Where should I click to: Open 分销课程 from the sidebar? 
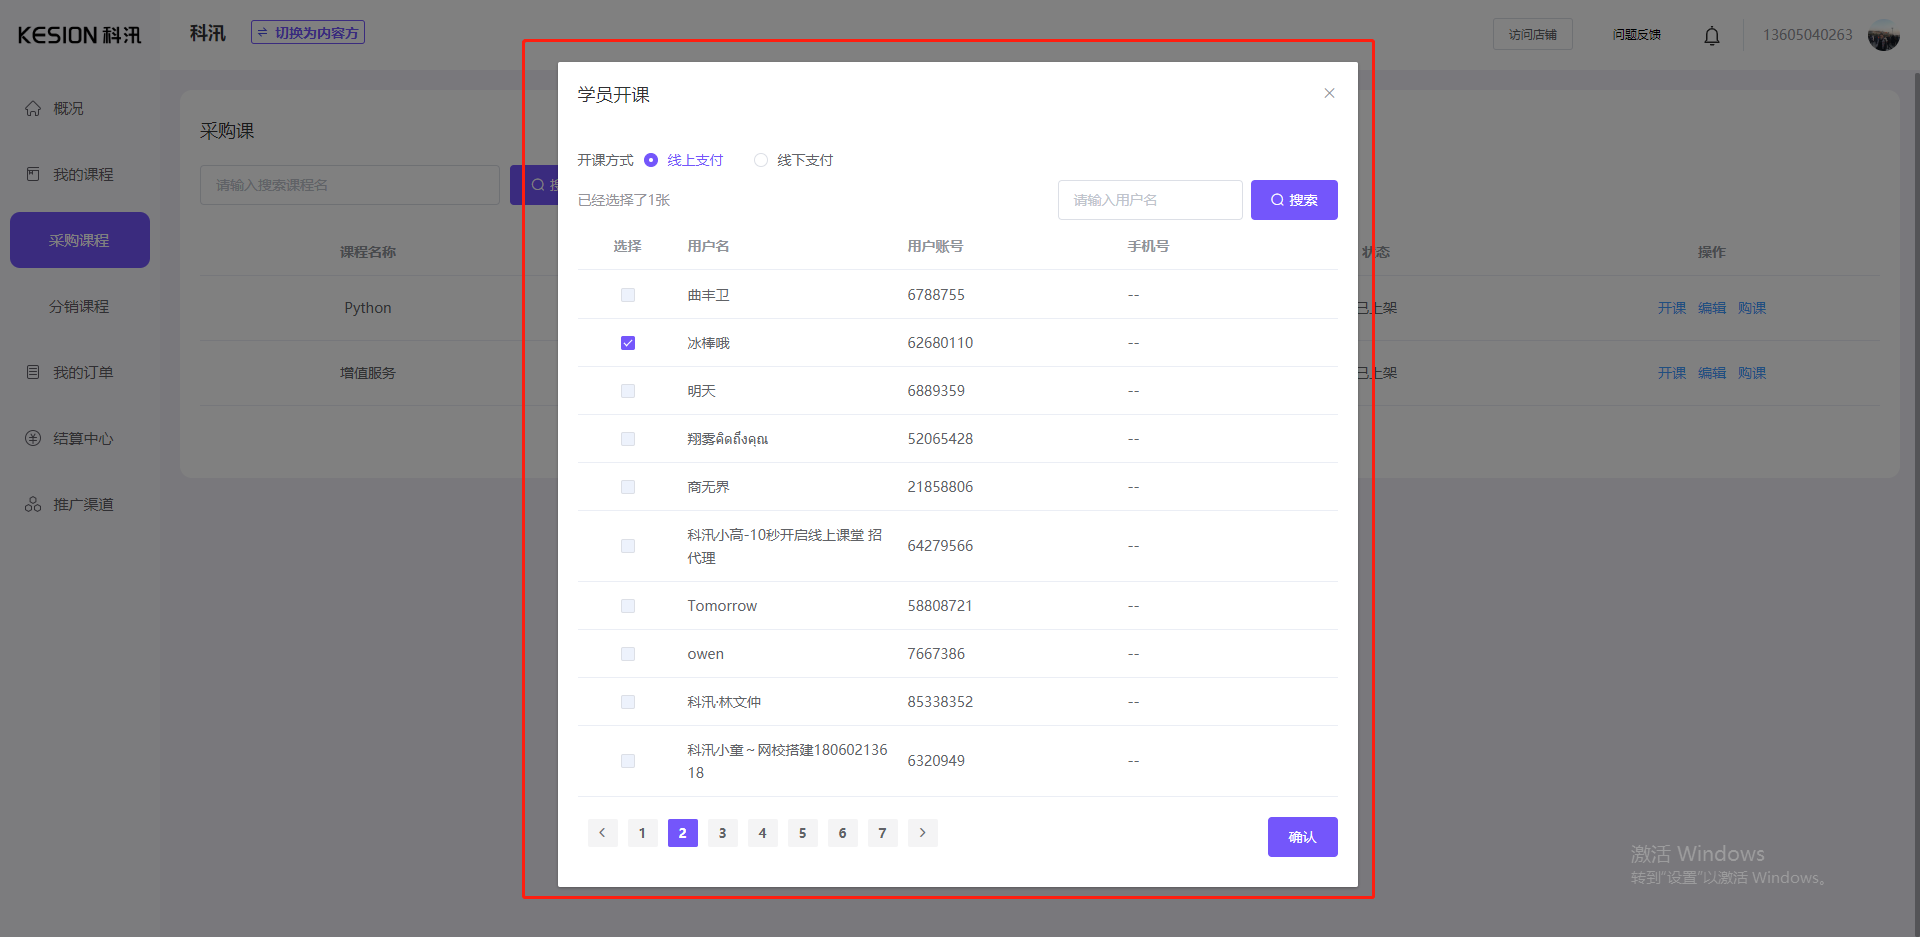(x=79, y=306)
